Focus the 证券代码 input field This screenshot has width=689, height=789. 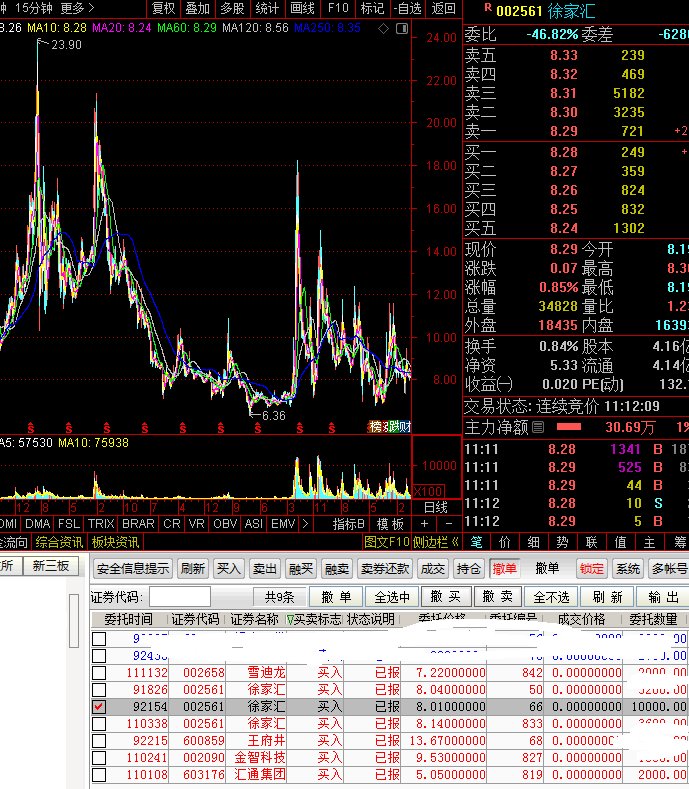180,597
